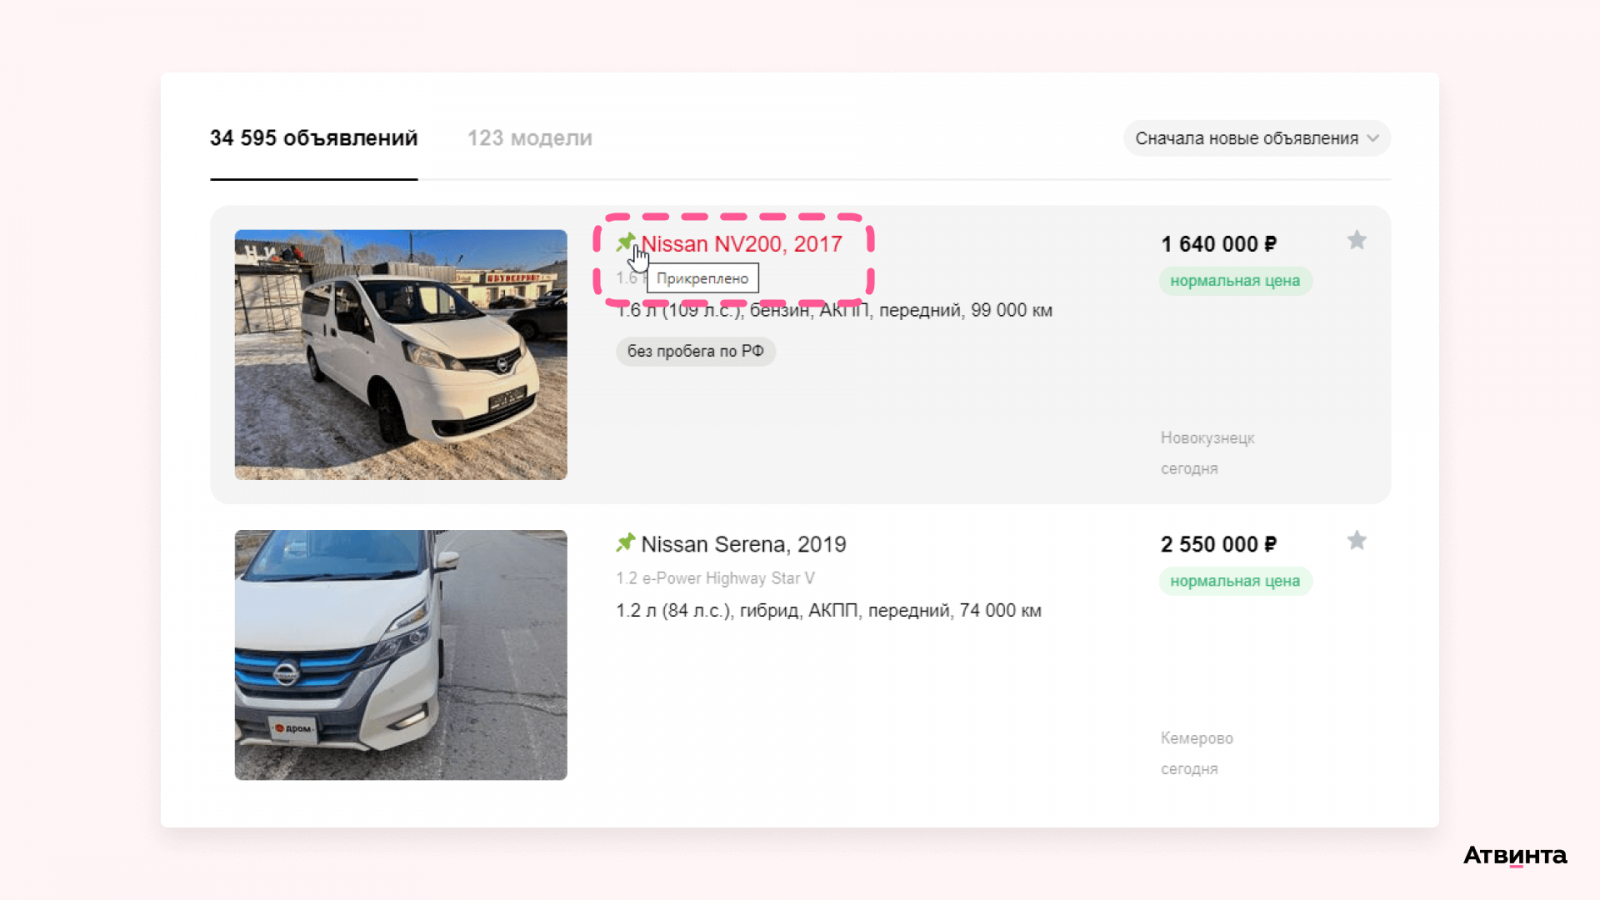The image size is (1600, 900).
Task: Switch to the "123 модели" tab
Action: click(x=529, y=138)
